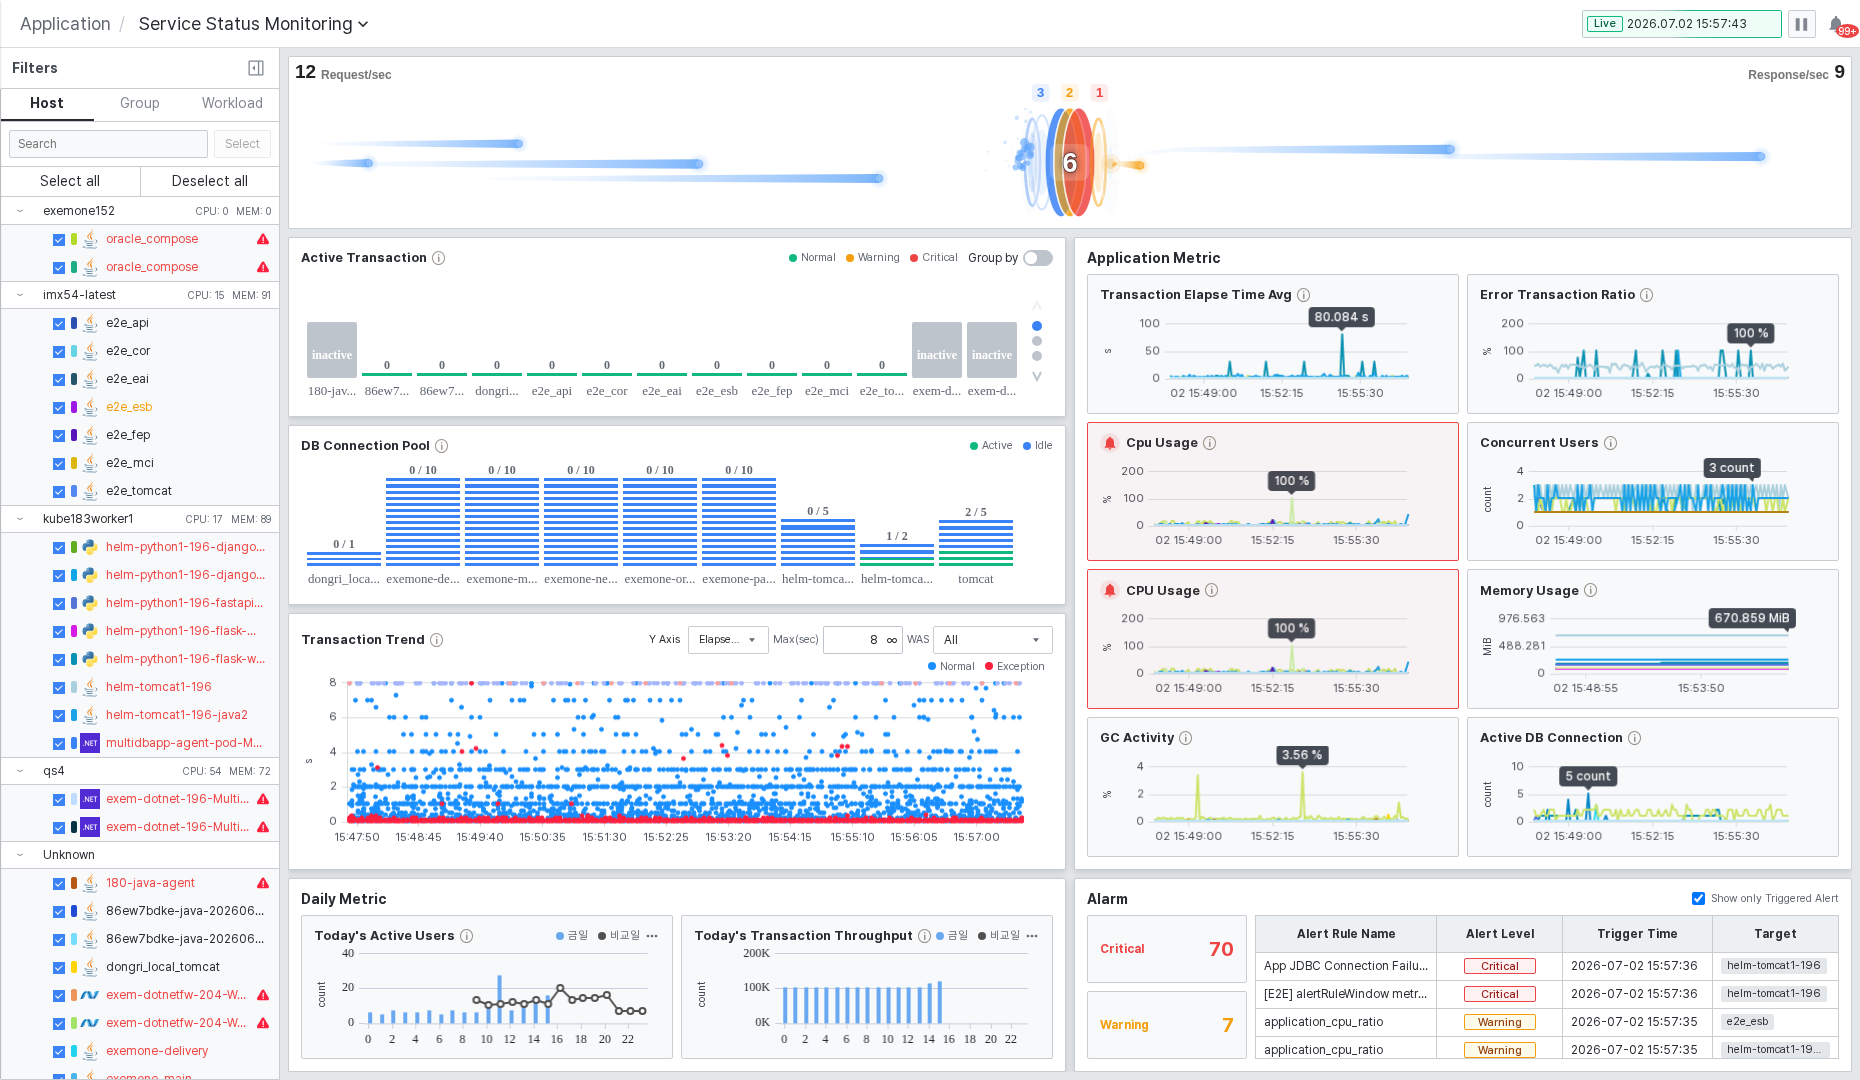Uncheck dongri_local_tomcat checkbox

coord(59,967)
